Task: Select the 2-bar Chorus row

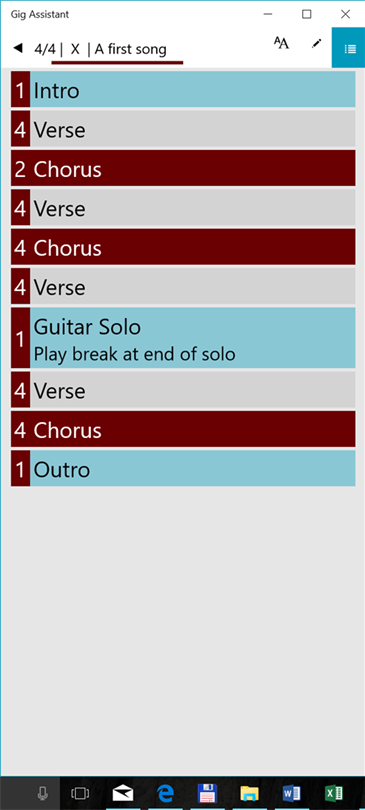Action: [x=183, y=168]
